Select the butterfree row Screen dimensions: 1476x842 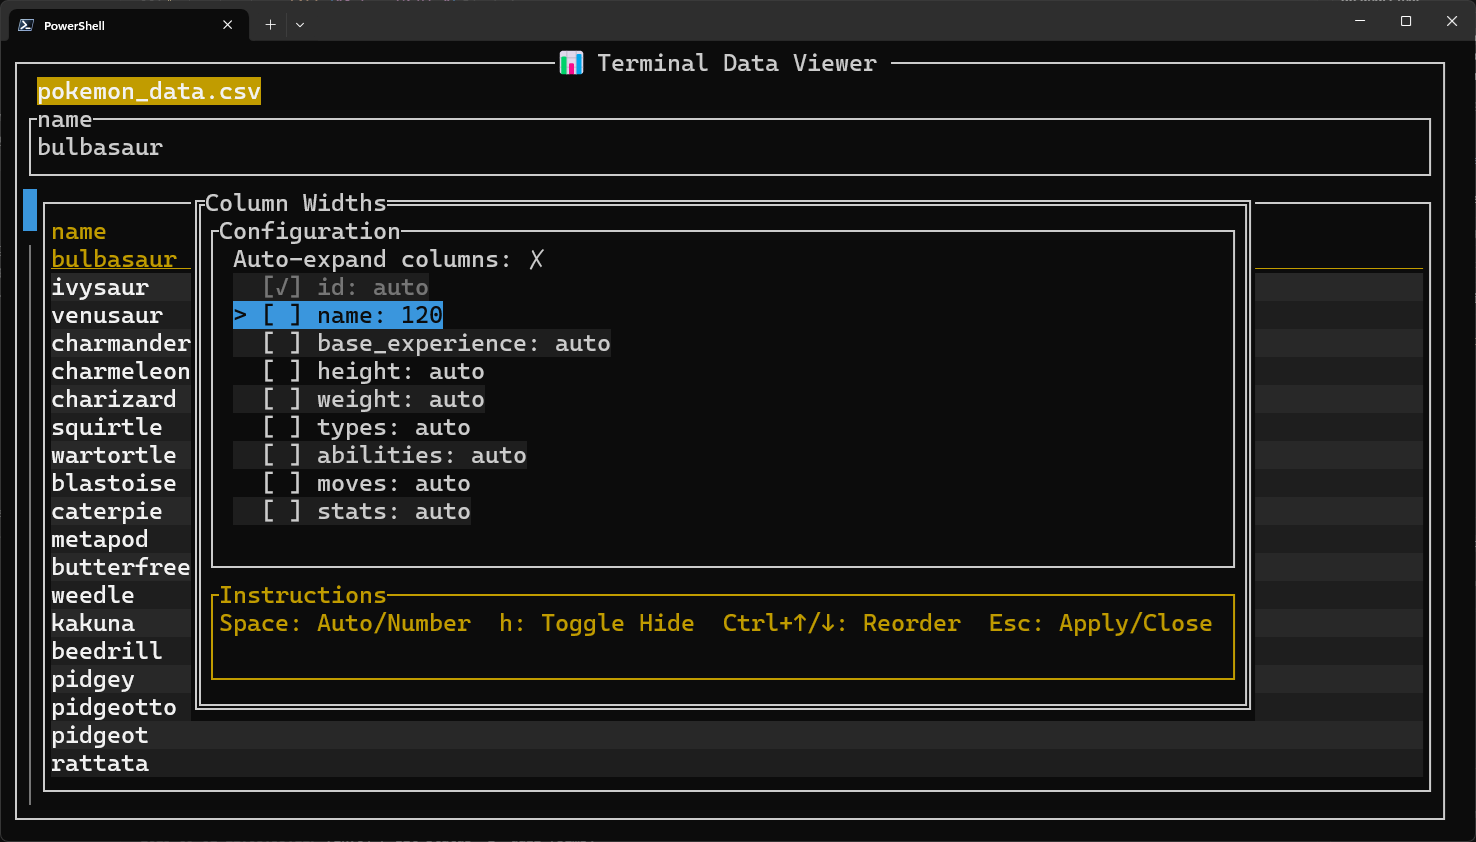(121, 568)
